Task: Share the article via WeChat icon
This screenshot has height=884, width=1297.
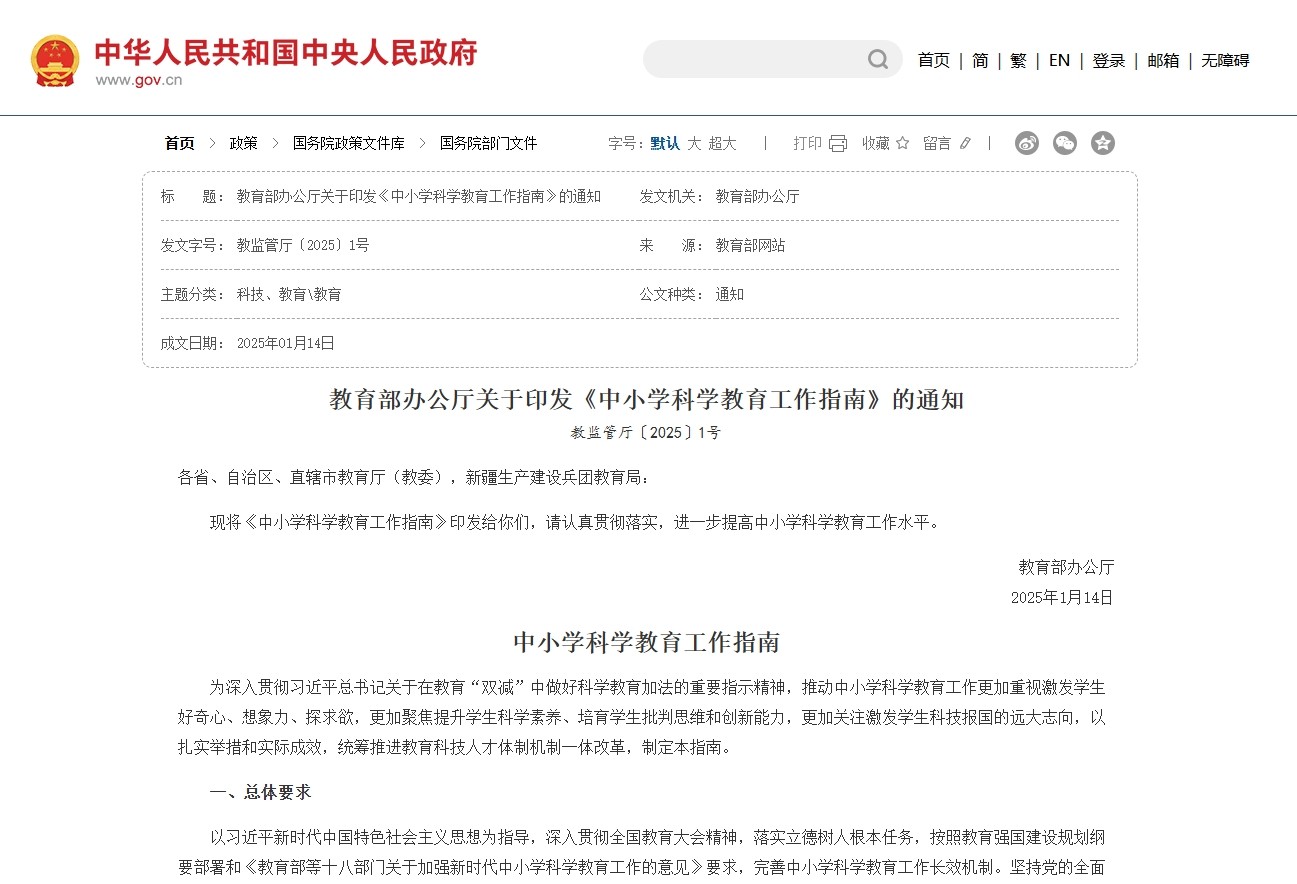Action: point(1065,143)
